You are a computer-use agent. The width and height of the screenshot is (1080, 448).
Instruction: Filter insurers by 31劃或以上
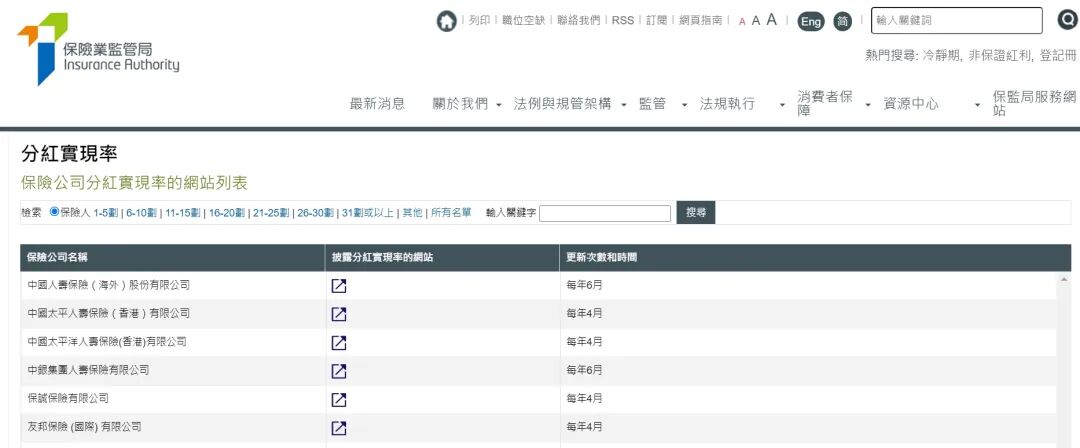tap(368, 213)
